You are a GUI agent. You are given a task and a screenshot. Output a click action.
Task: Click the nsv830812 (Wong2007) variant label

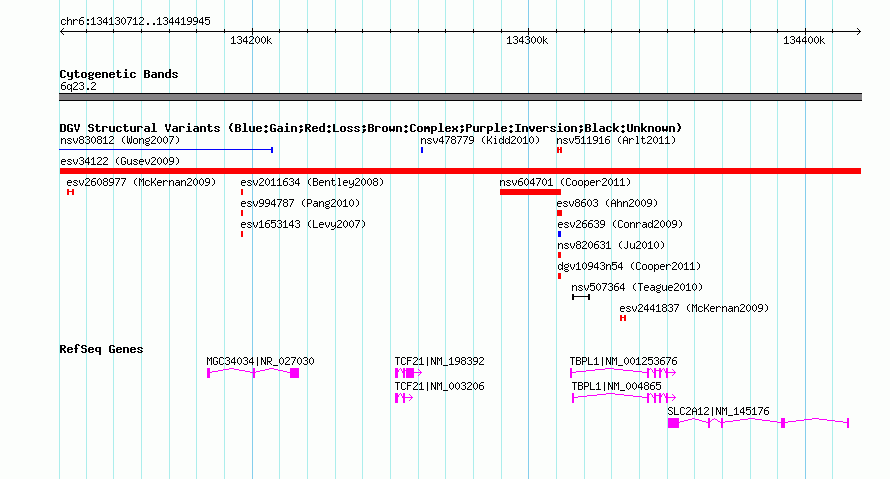pos(120,140)
